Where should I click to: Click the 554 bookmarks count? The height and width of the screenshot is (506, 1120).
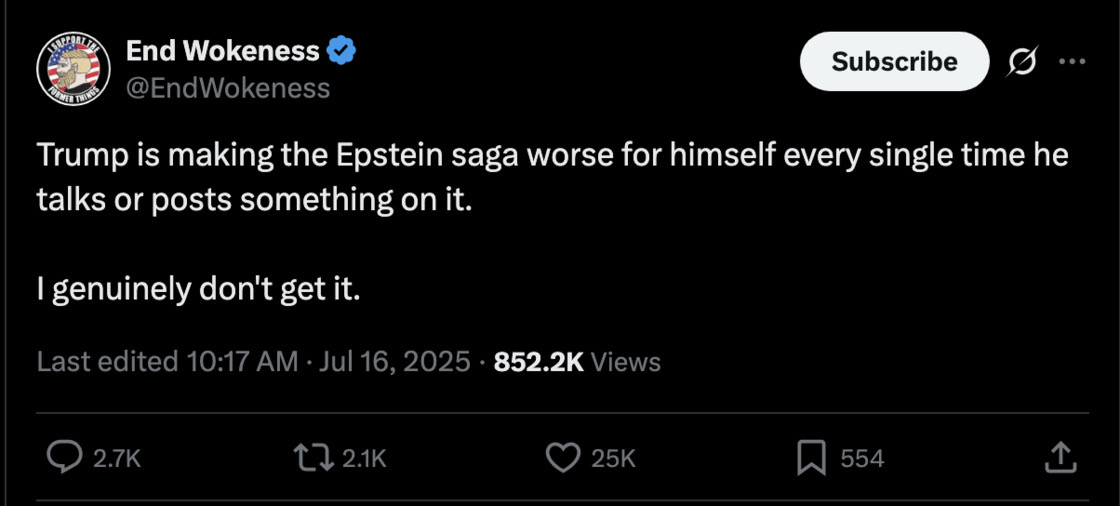(x=862, y=458)
